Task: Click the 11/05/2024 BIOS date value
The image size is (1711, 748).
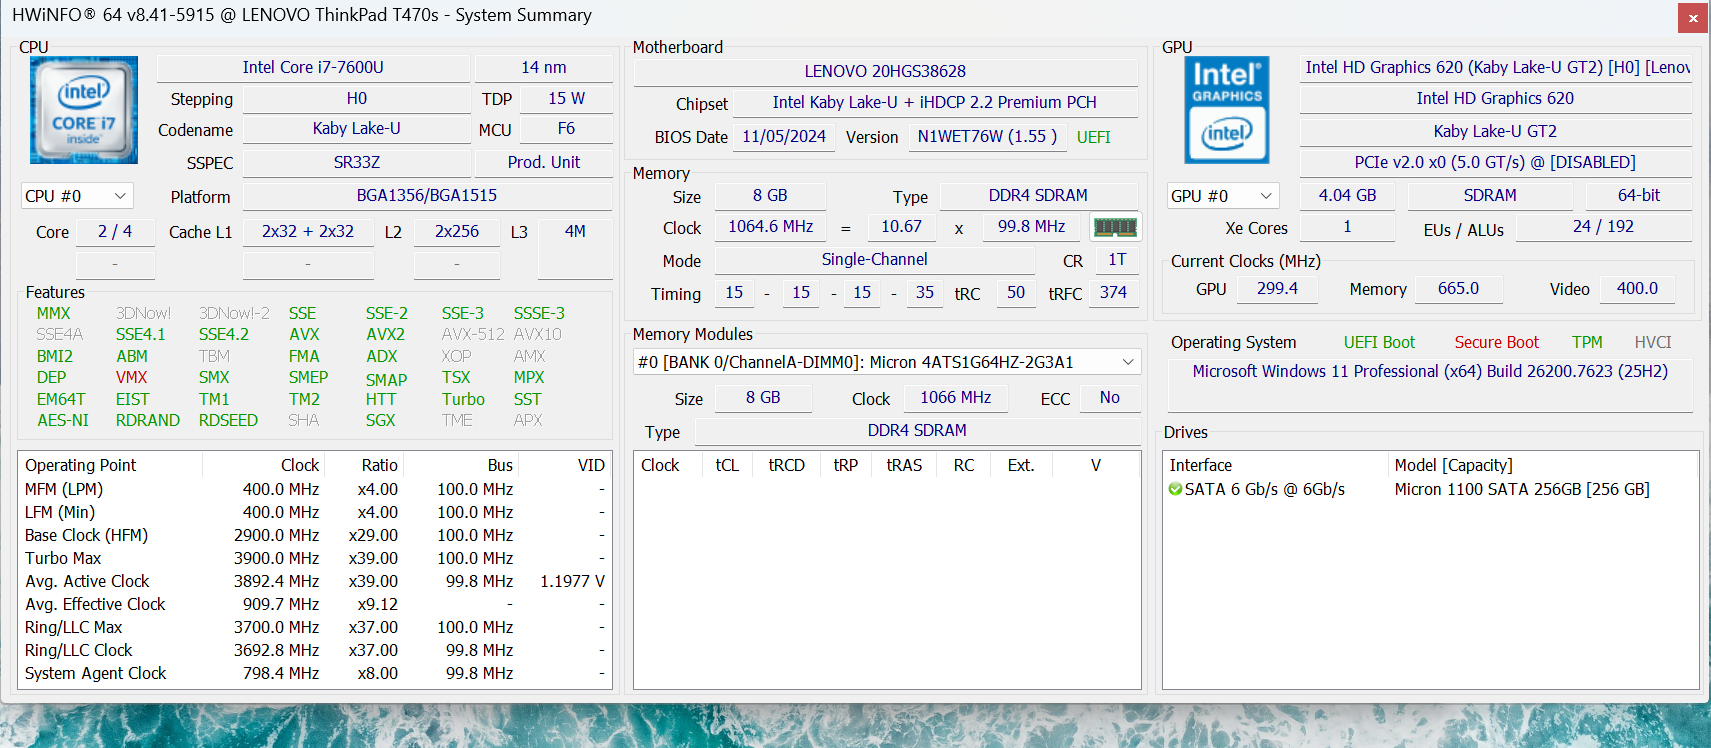Action: pos(784,136)
